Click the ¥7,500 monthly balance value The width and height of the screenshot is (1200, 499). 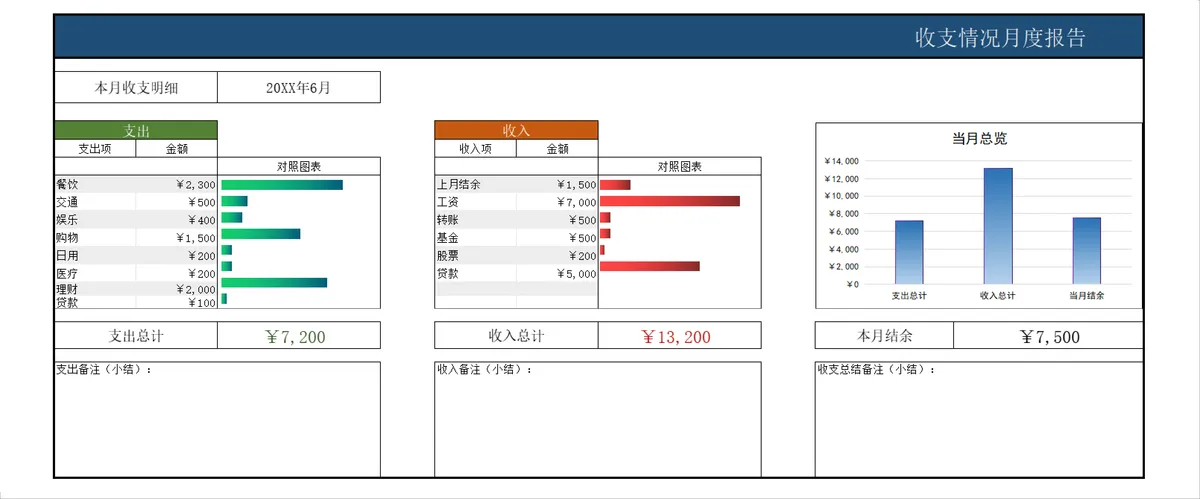[1048, 336]
